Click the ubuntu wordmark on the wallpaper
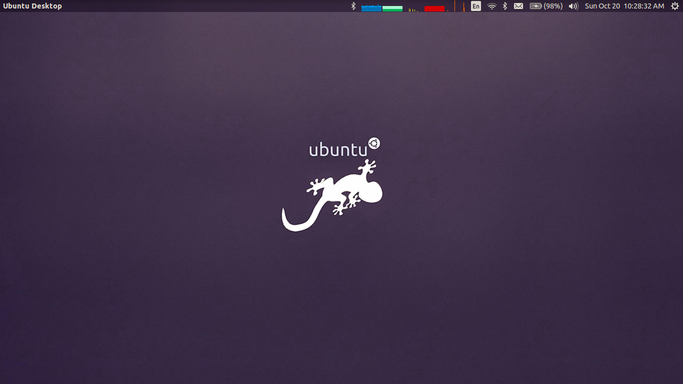The image size is (683, 384). point(338,149)
